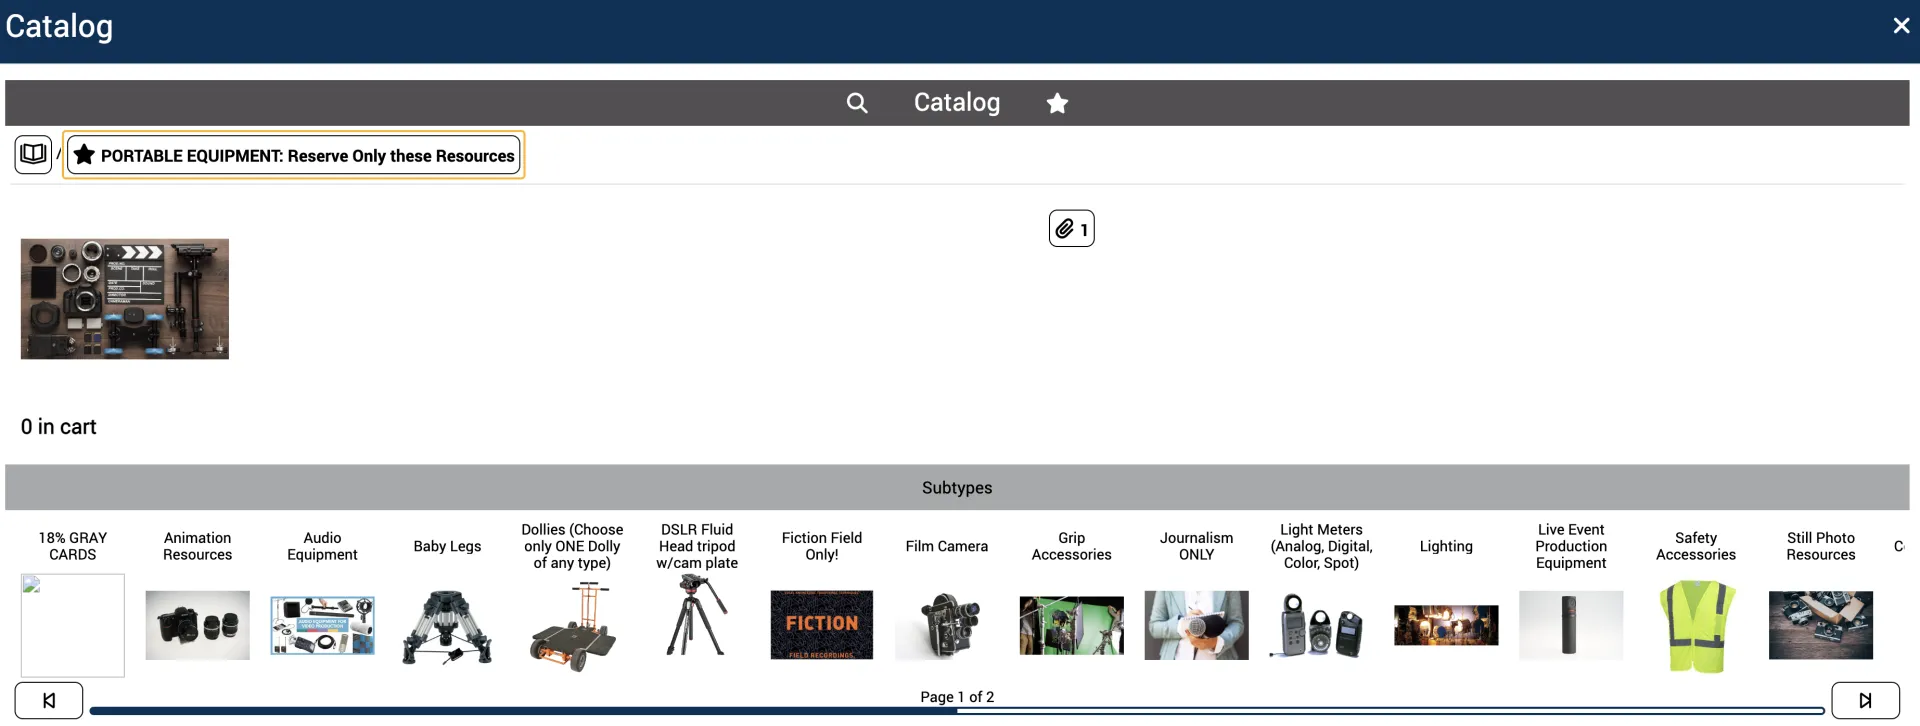The image size is (1920, 726).
Task: Select the Lighting subtype image
Action: pyautogui.click(x=1446, y=625)
